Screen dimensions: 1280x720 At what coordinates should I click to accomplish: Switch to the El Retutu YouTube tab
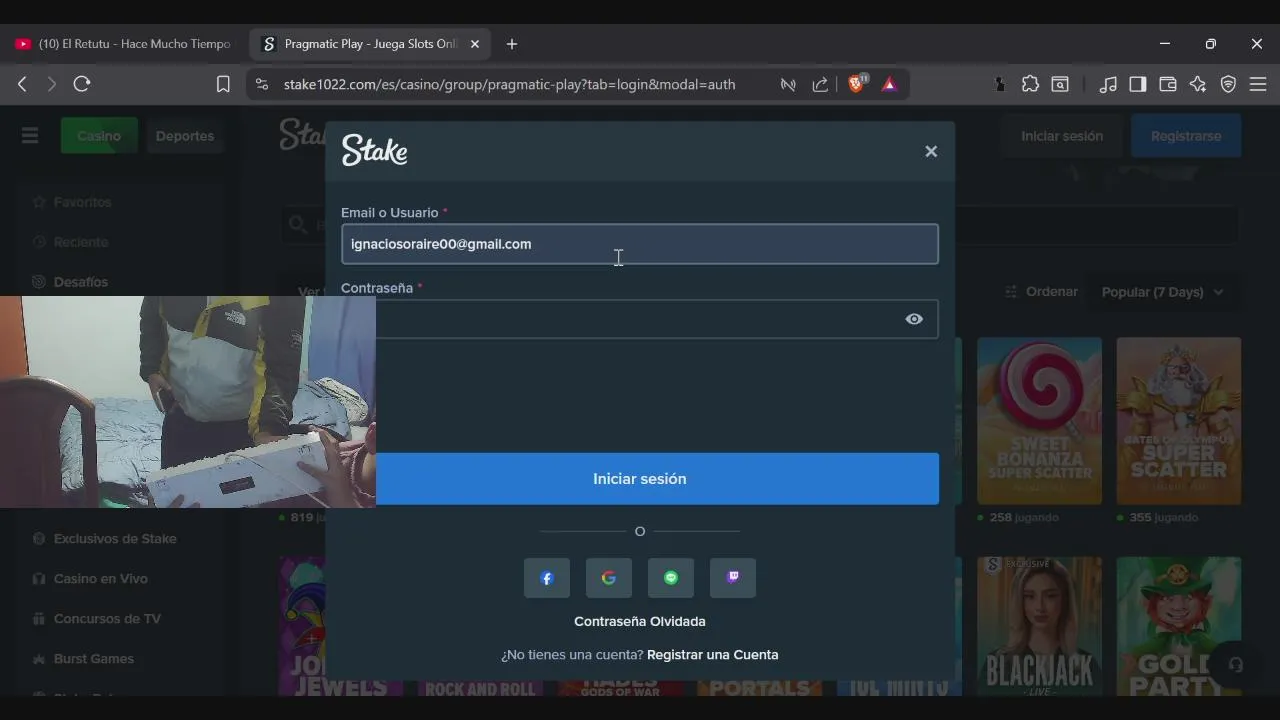(124, 44)
